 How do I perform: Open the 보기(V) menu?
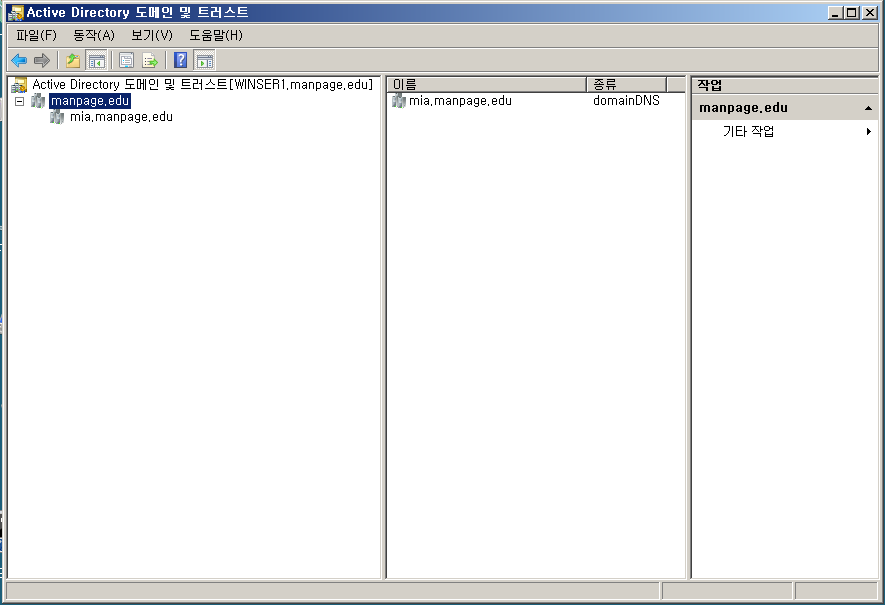click(152, 36)
